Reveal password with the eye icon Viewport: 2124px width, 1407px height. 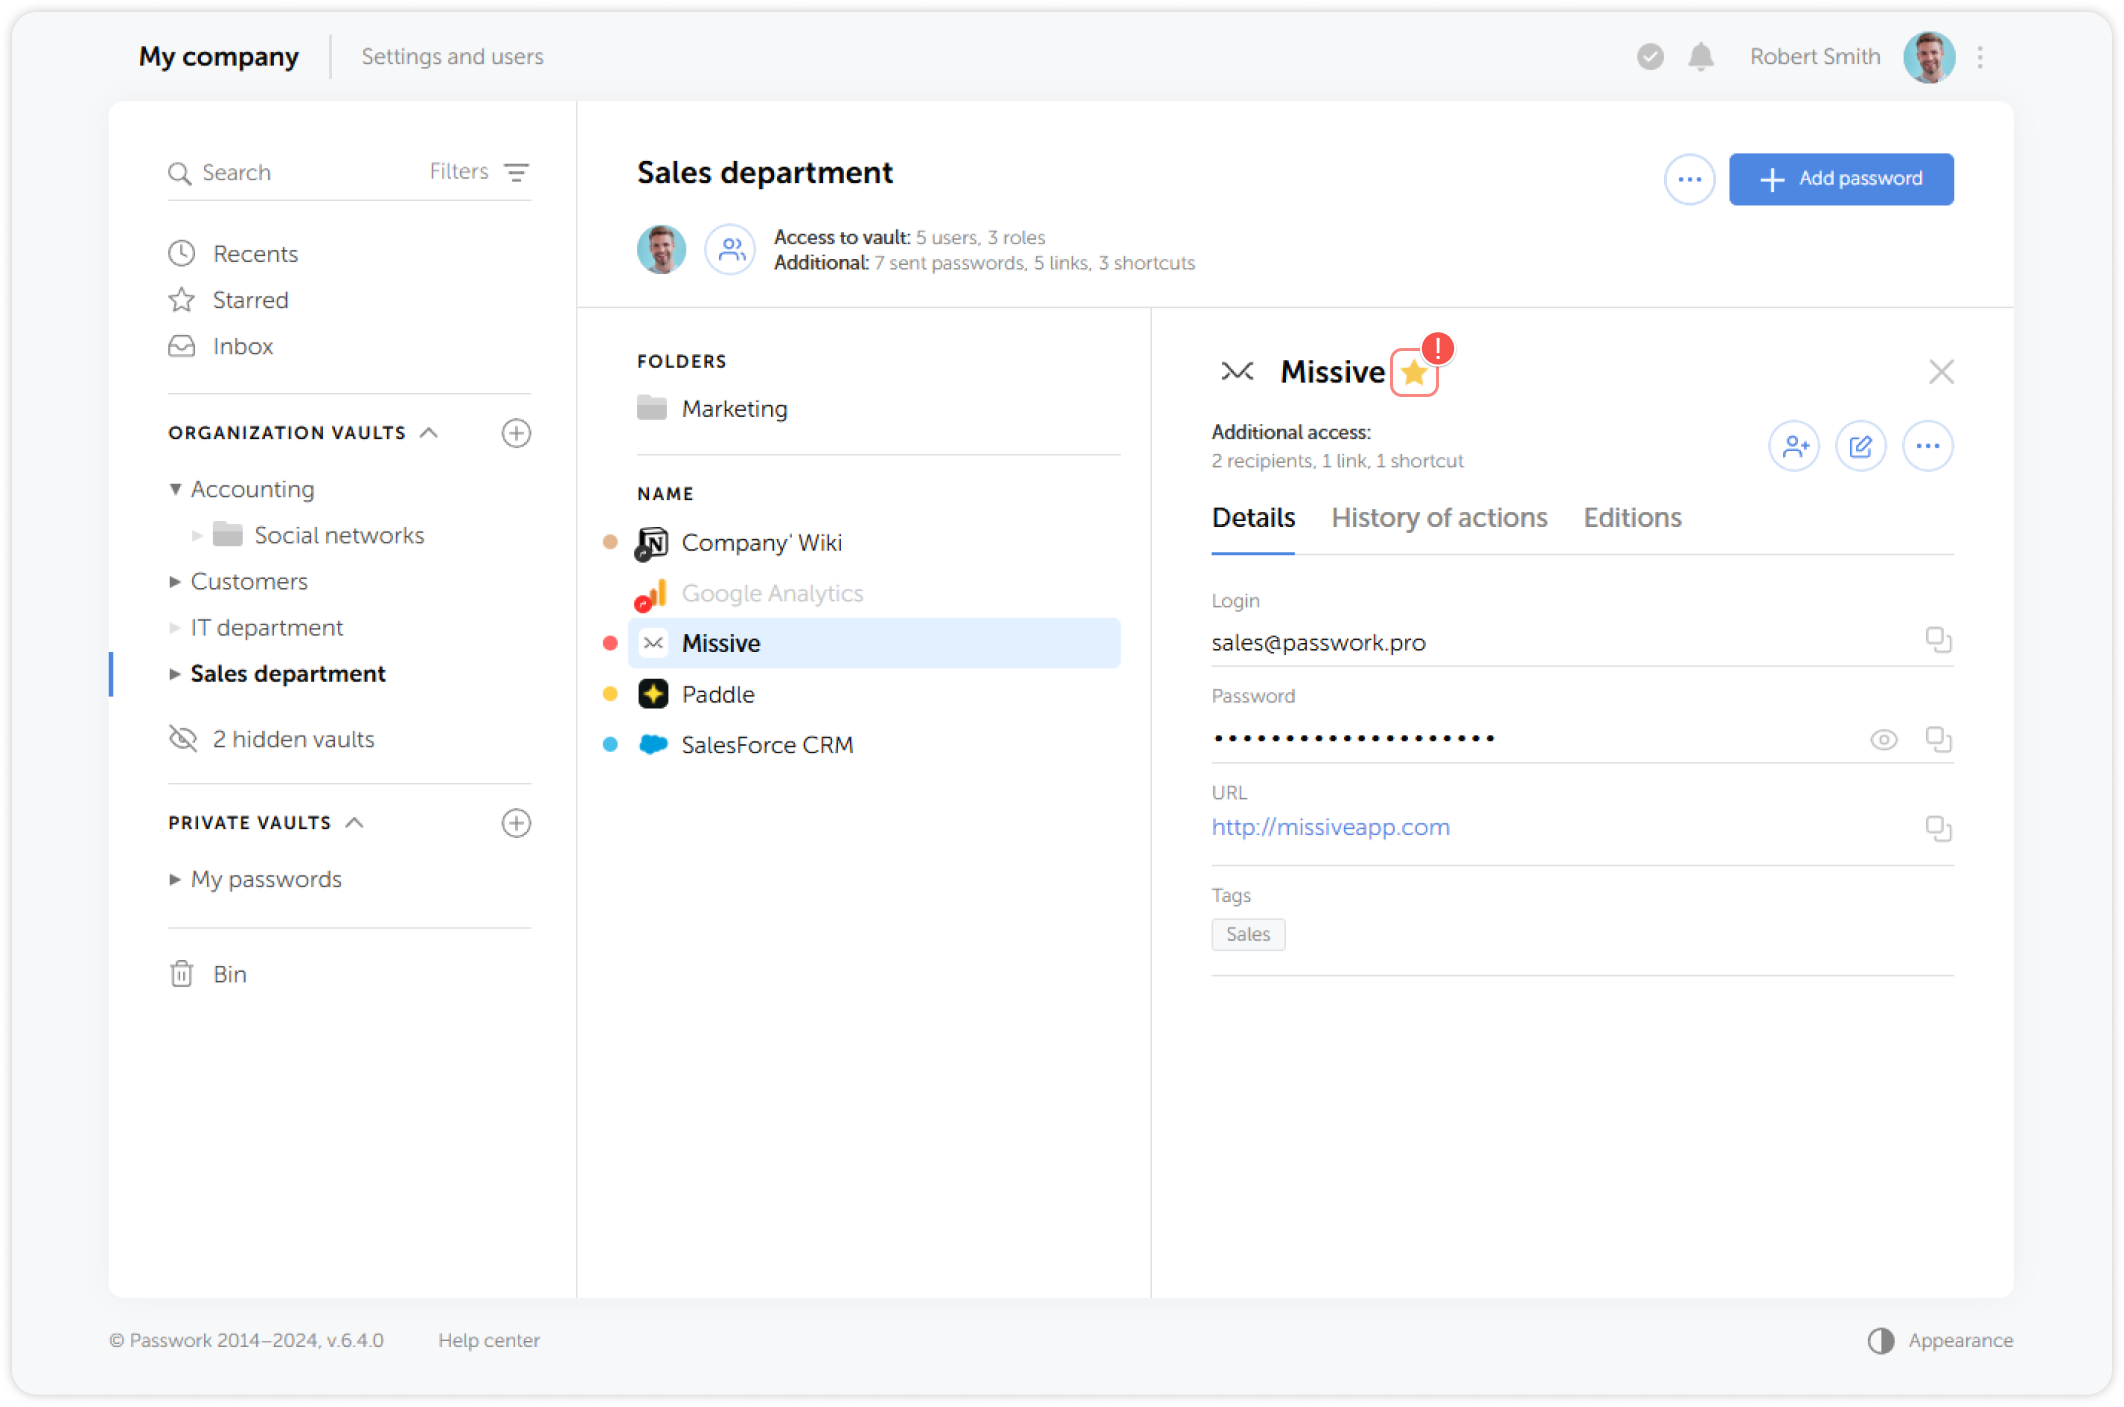1883,740
